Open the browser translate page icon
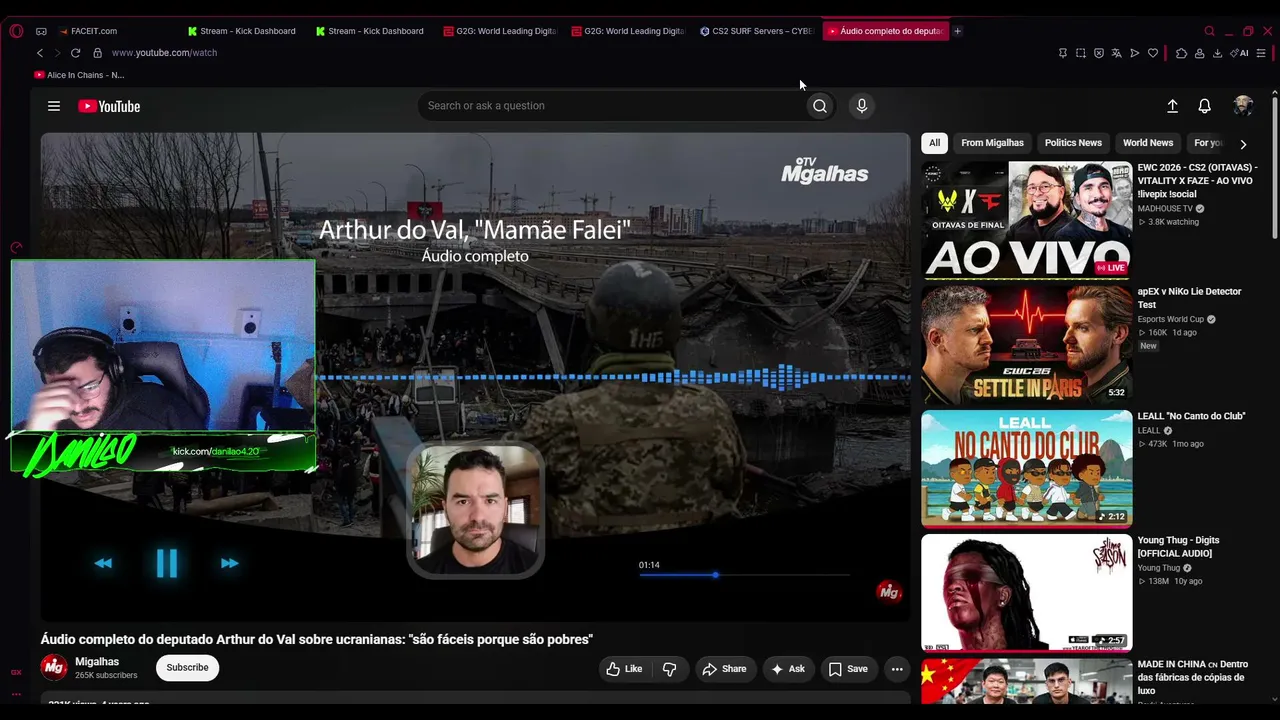This screenshot has height=720, width=1280. pyautogui.click(x=1117, y=53)
